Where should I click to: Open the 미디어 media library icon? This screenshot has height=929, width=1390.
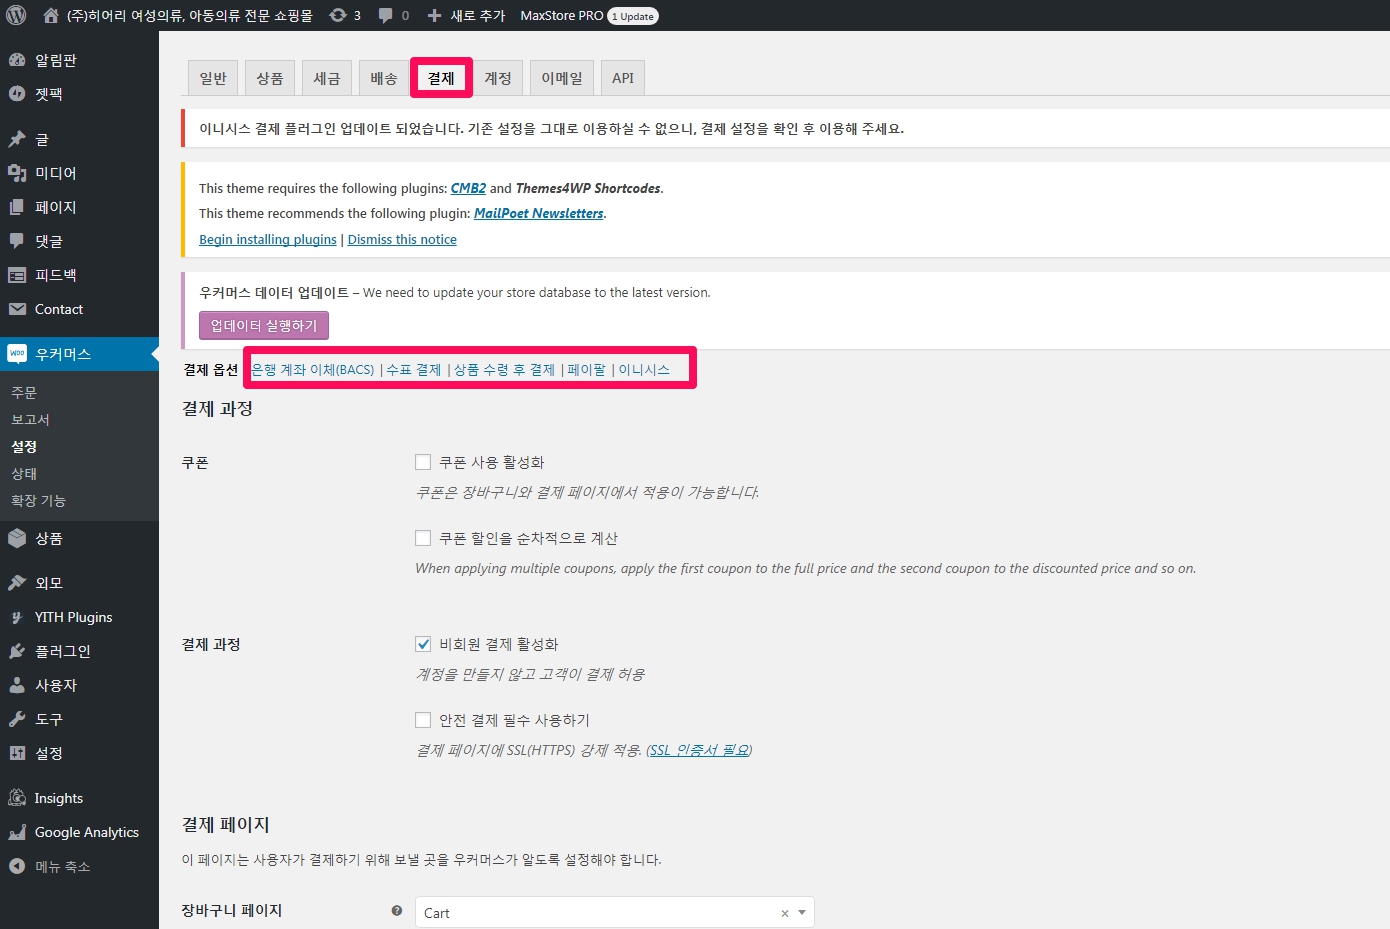pos(17,173)
